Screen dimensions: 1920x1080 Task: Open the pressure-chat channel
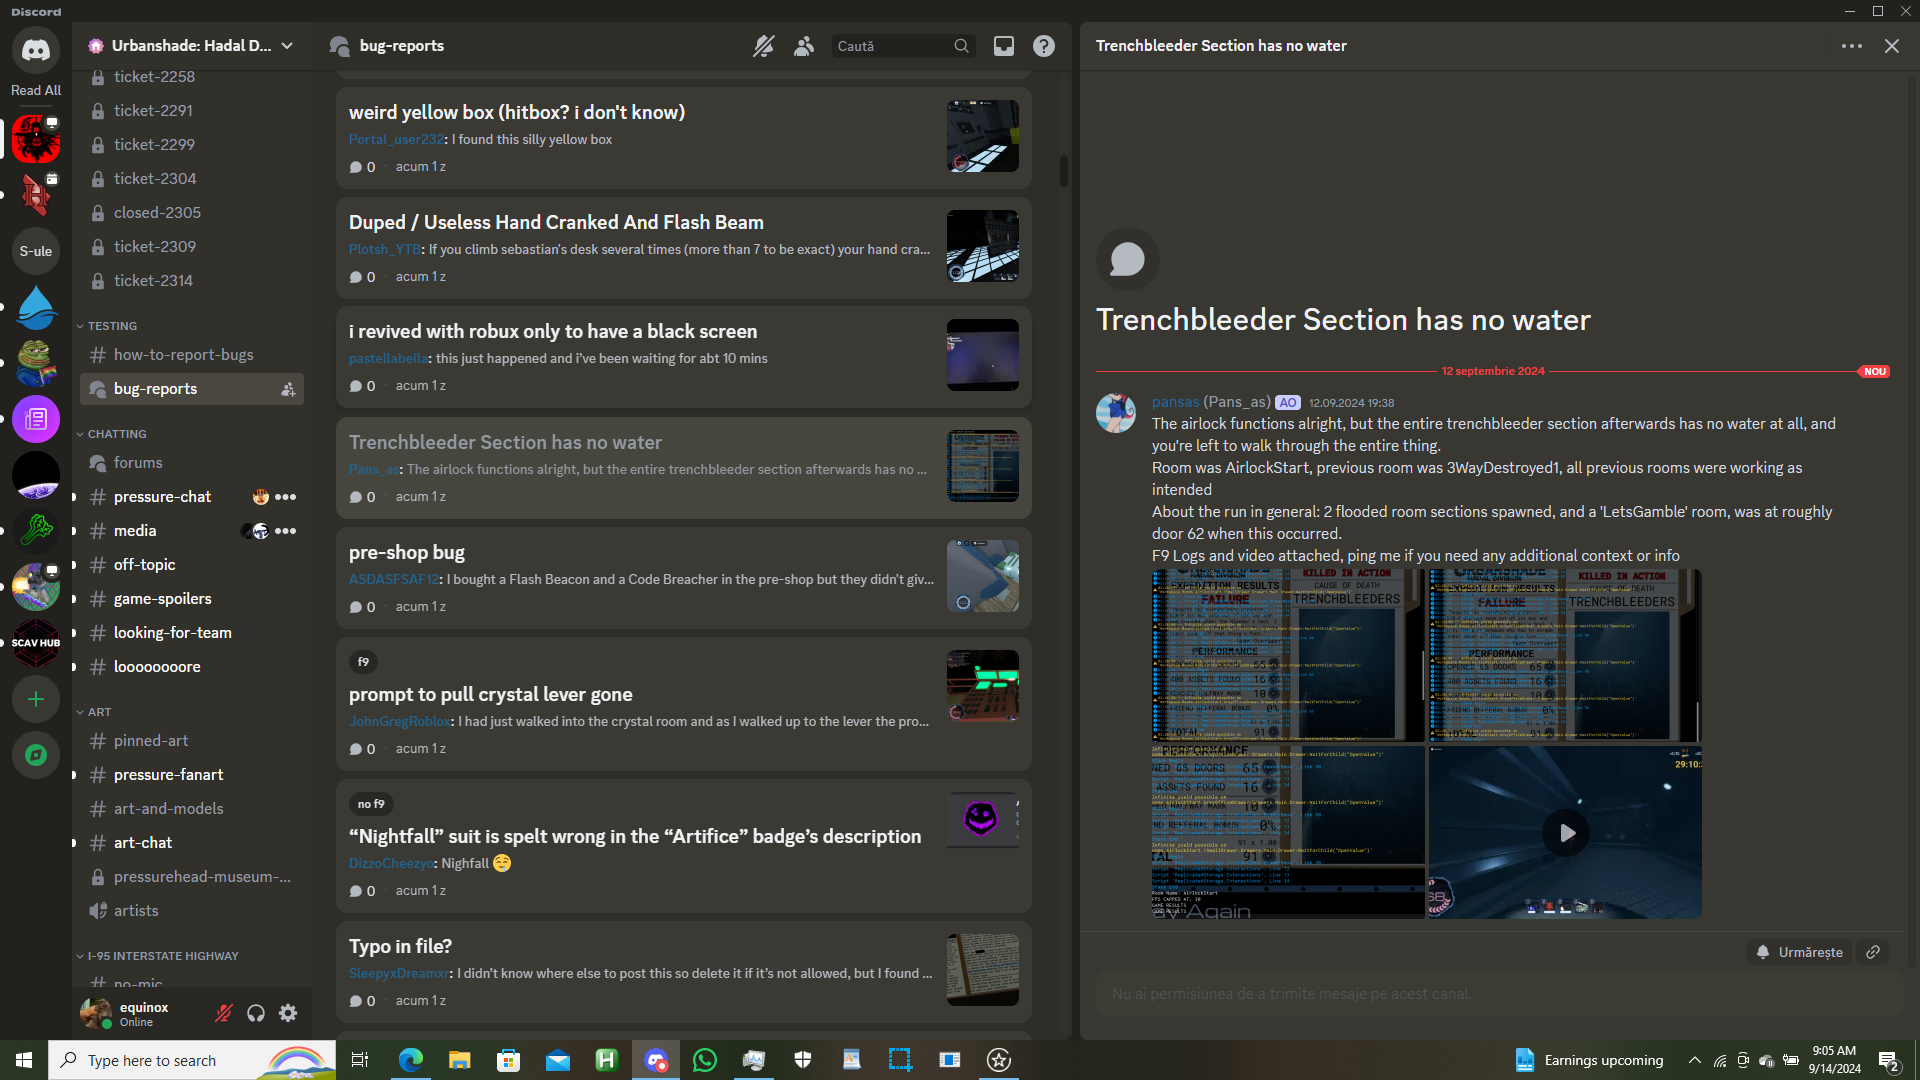click(x=162, y=497)
